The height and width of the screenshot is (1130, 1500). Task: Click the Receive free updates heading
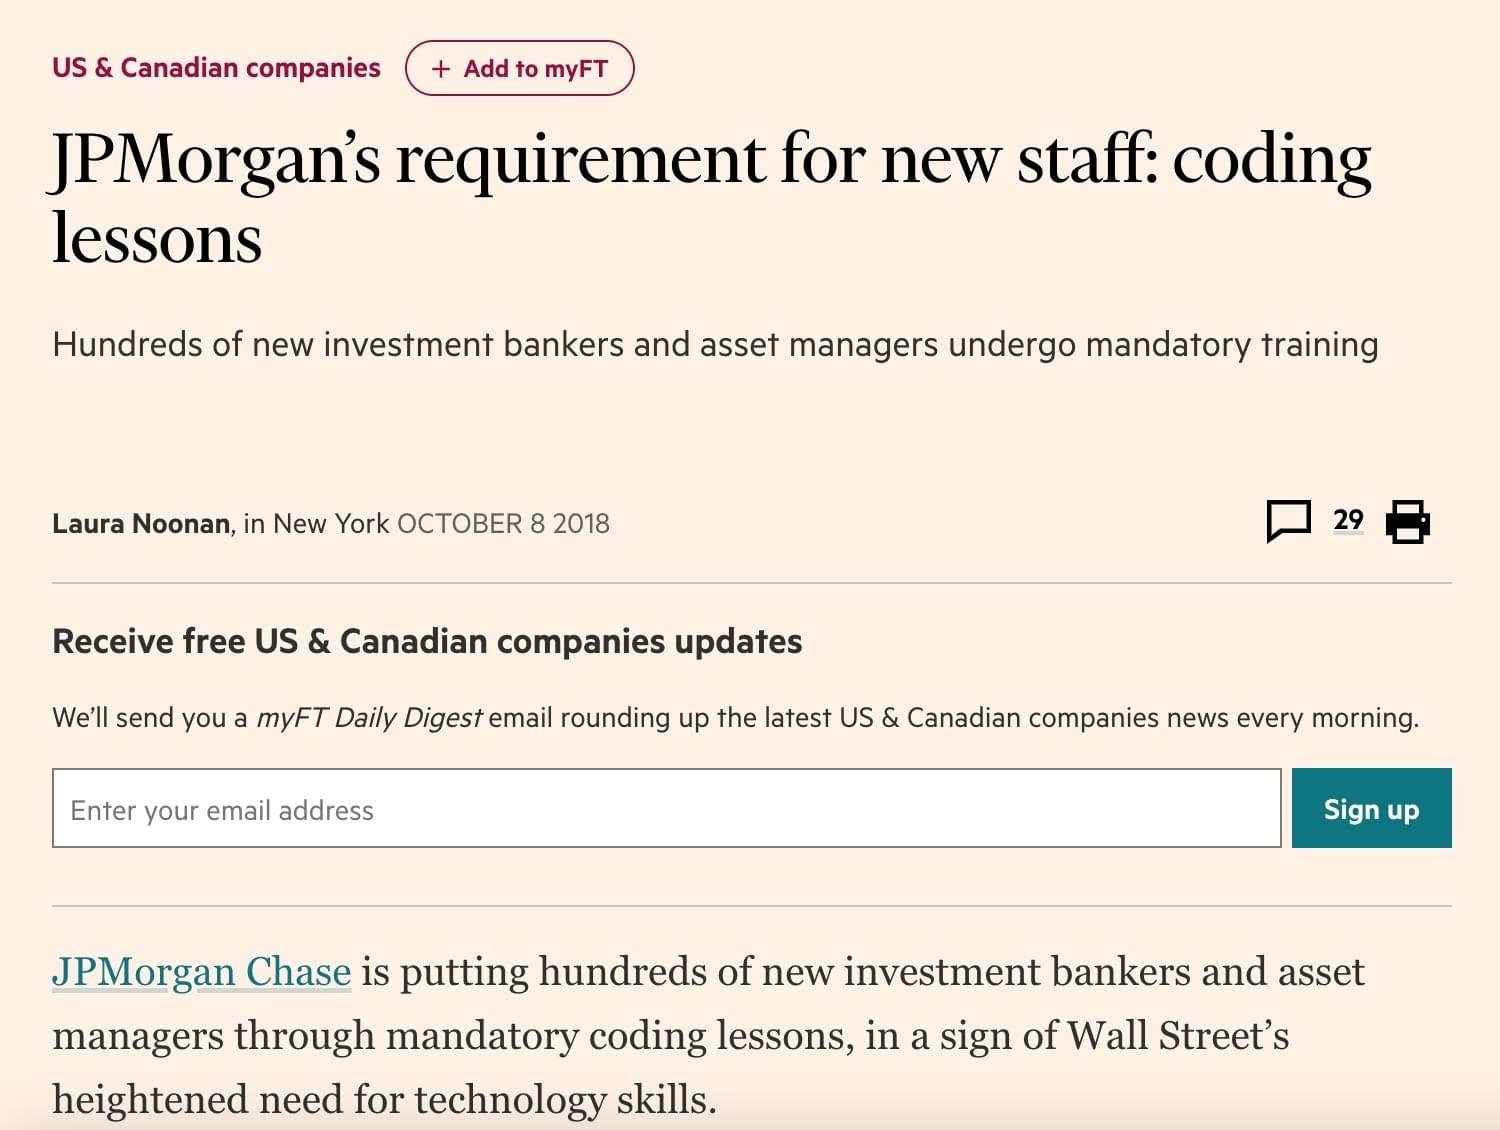click(427, 641)
